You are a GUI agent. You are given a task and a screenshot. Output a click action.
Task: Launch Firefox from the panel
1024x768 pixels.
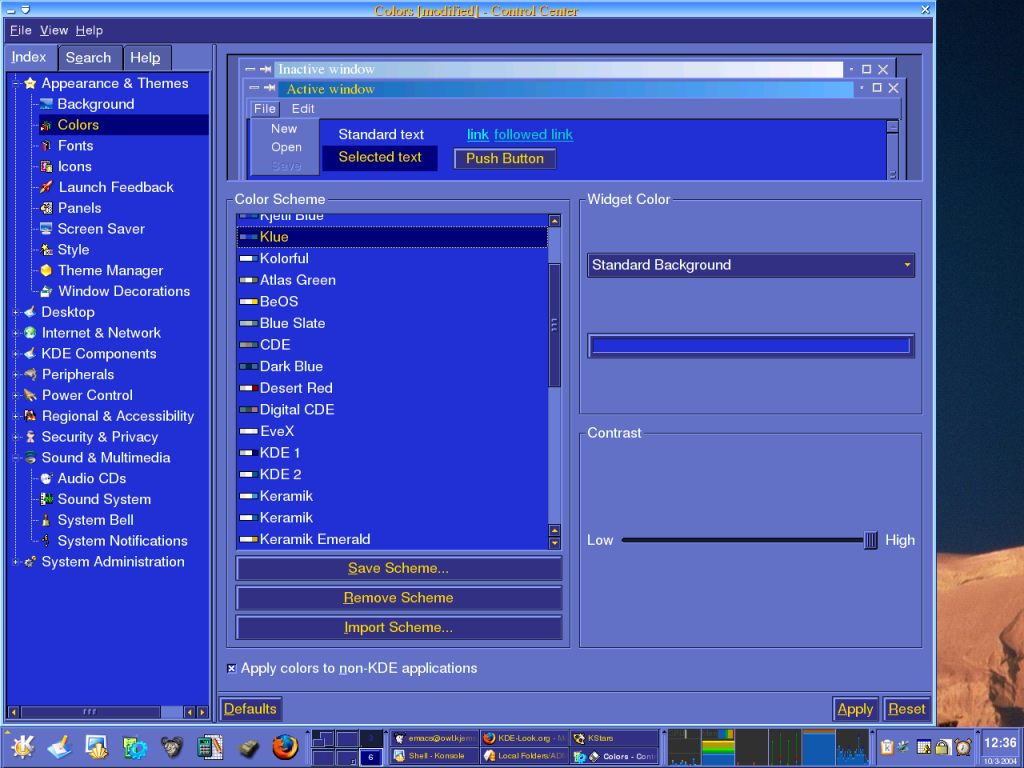click(x=285, y=746)
